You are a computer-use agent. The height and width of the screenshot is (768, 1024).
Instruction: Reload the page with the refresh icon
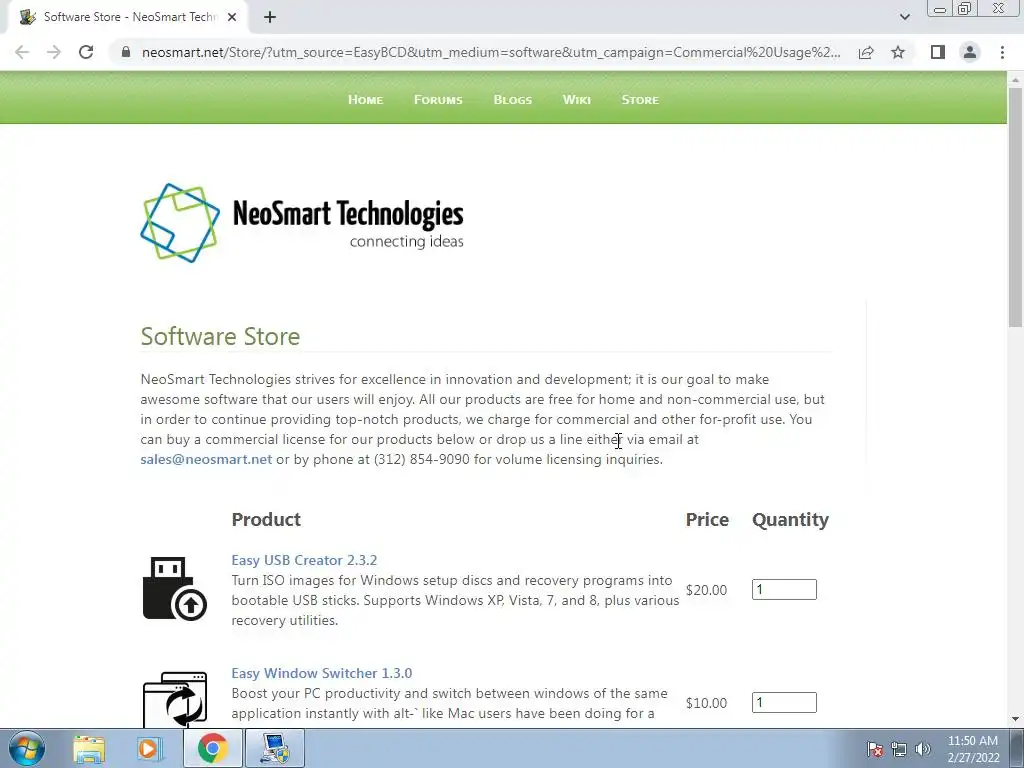pyautogui.click(x=86, y=52)
